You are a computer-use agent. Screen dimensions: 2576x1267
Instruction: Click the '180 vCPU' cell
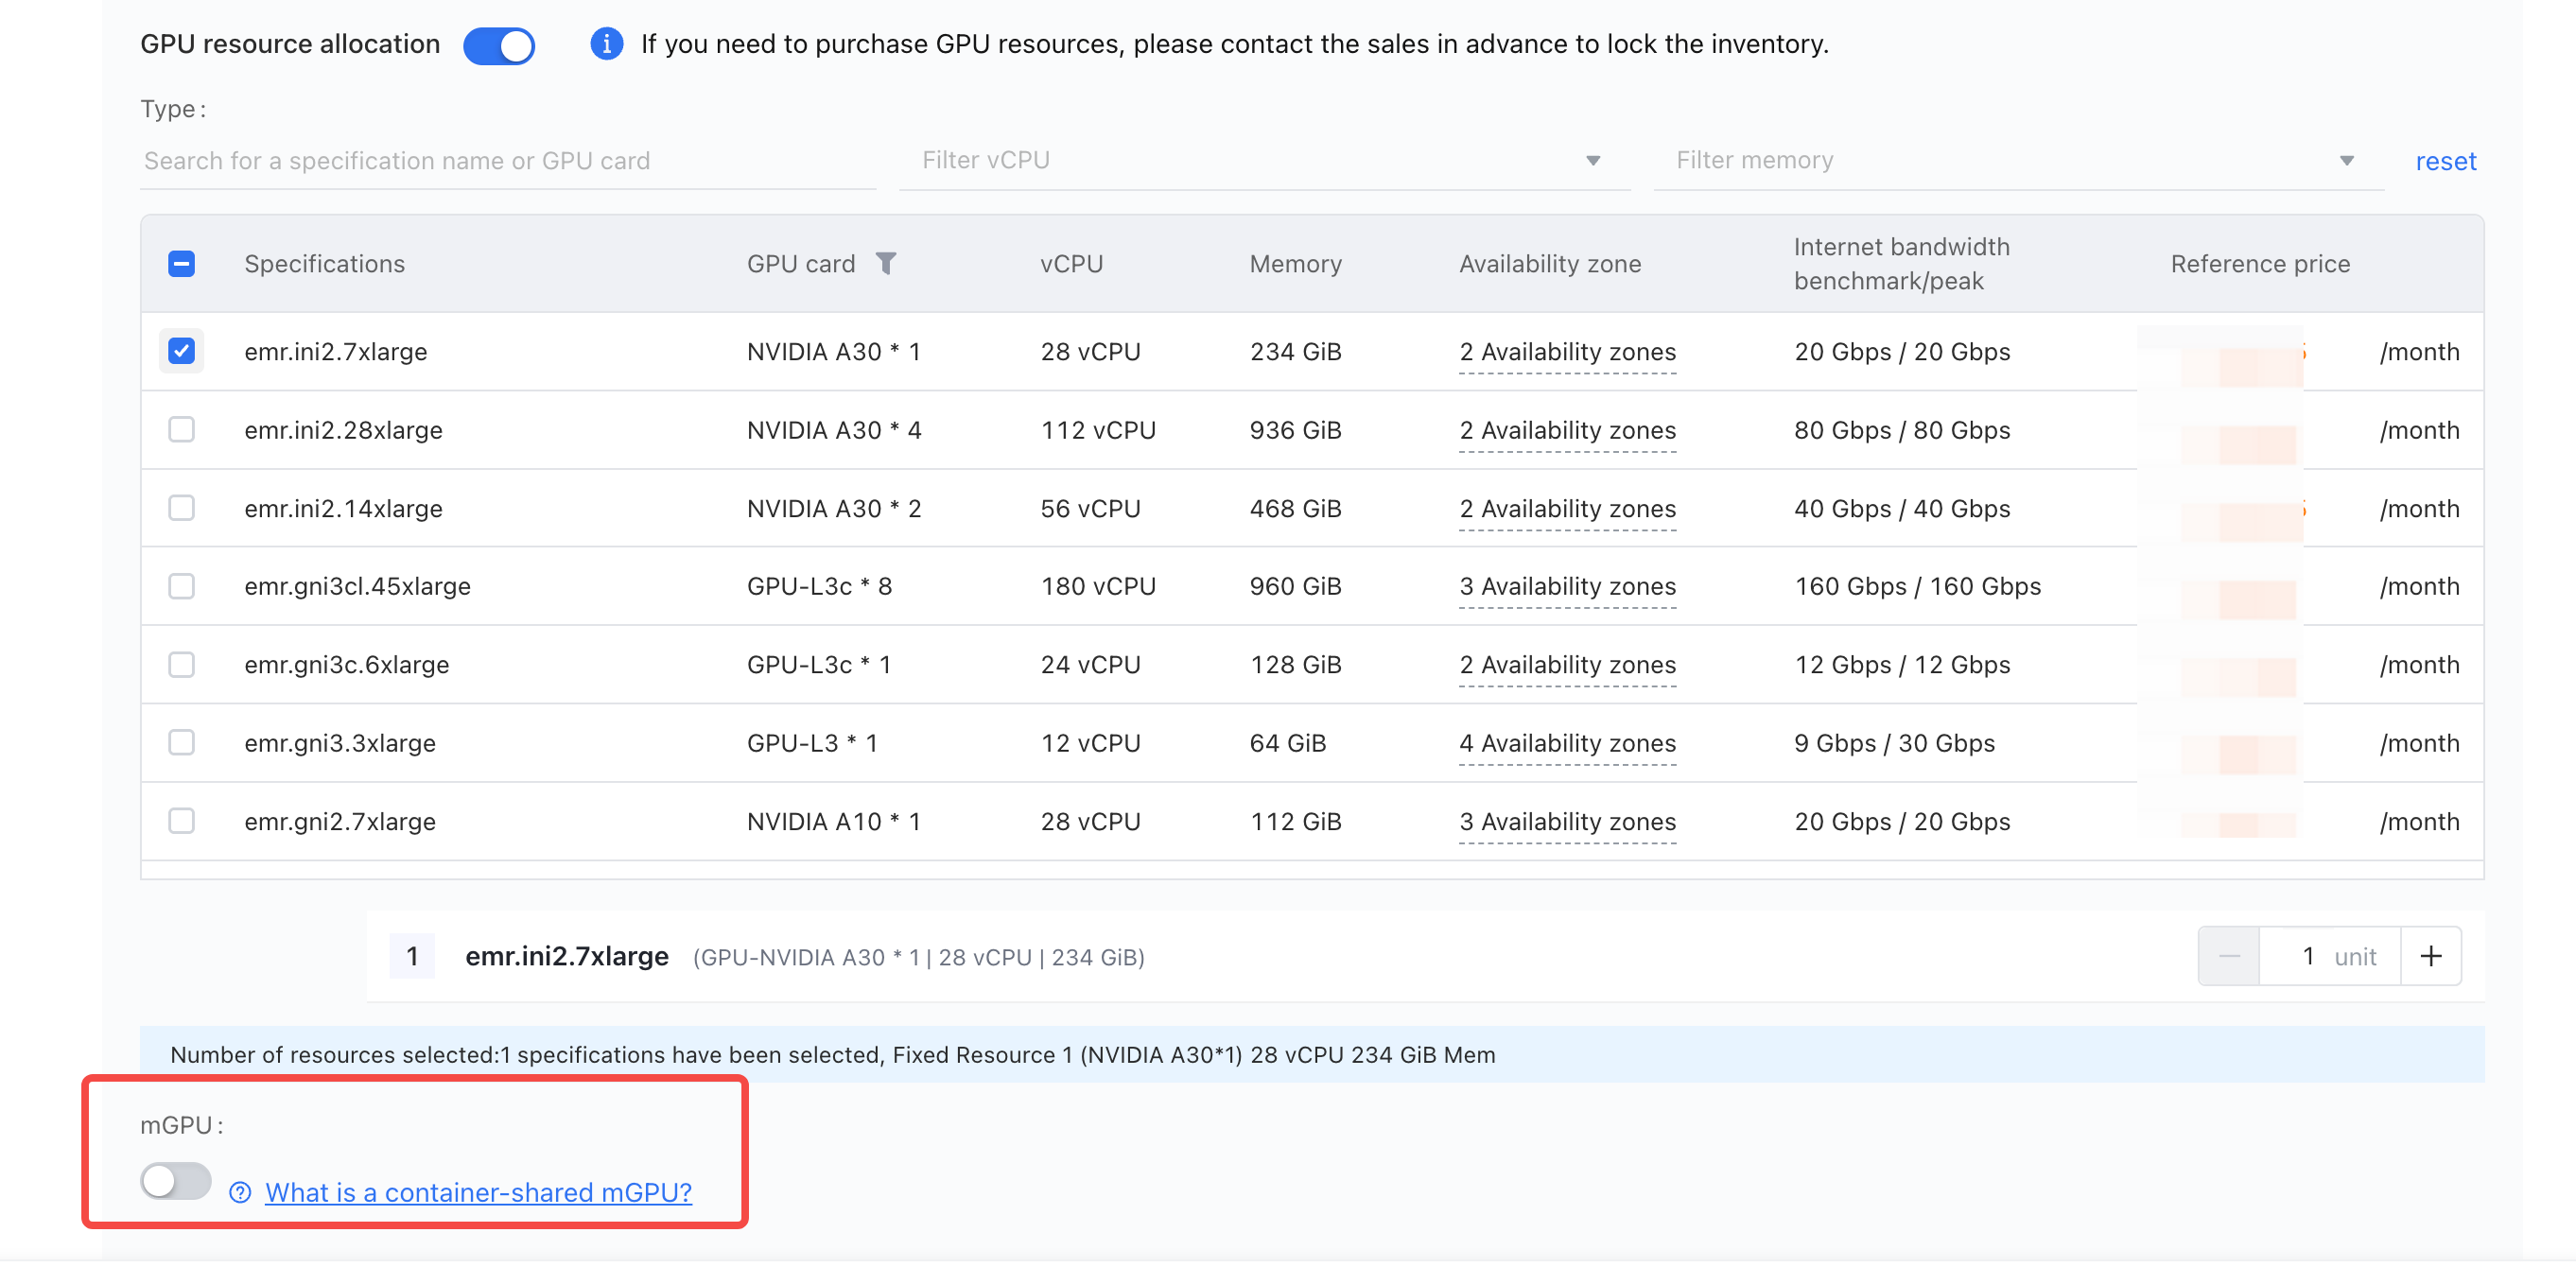(1098, 586)
